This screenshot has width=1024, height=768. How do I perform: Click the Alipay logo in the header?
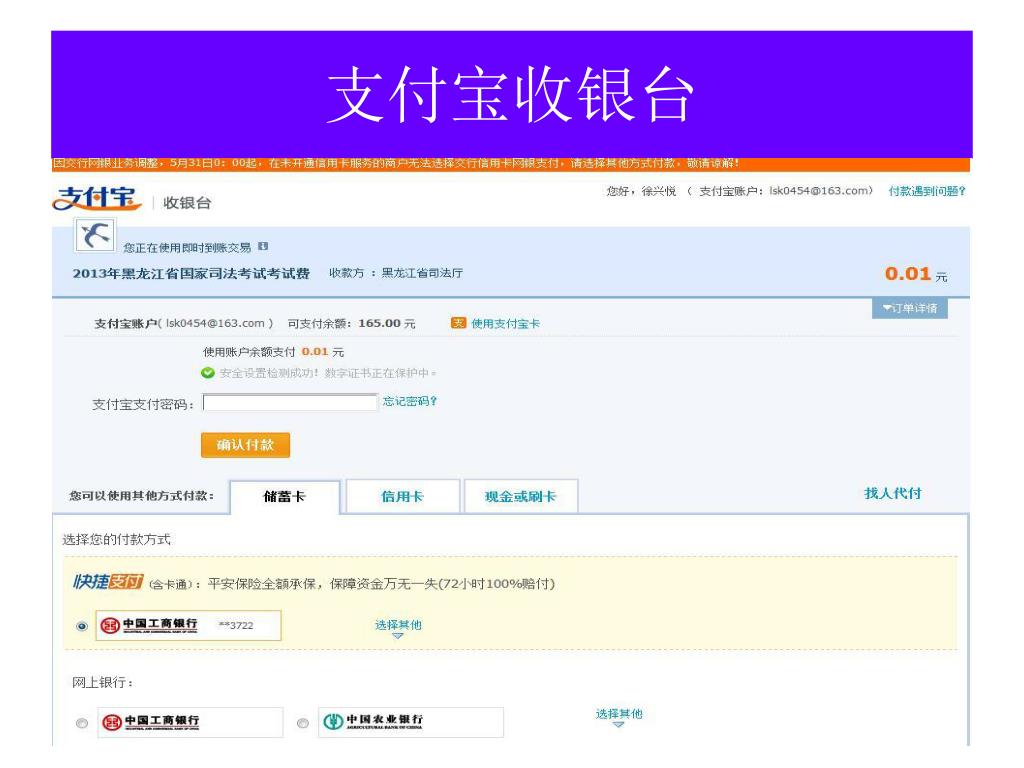coord(97,199)
